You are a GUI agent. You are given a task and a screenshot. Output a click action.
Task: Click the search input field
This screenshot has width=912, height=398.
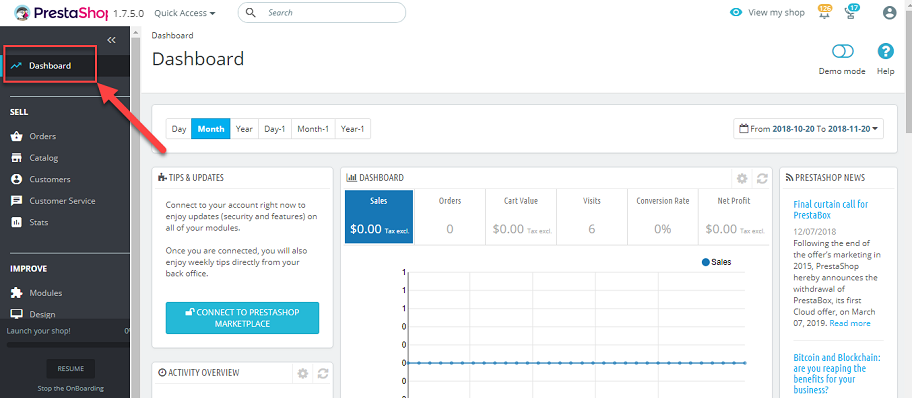point(322,12)
